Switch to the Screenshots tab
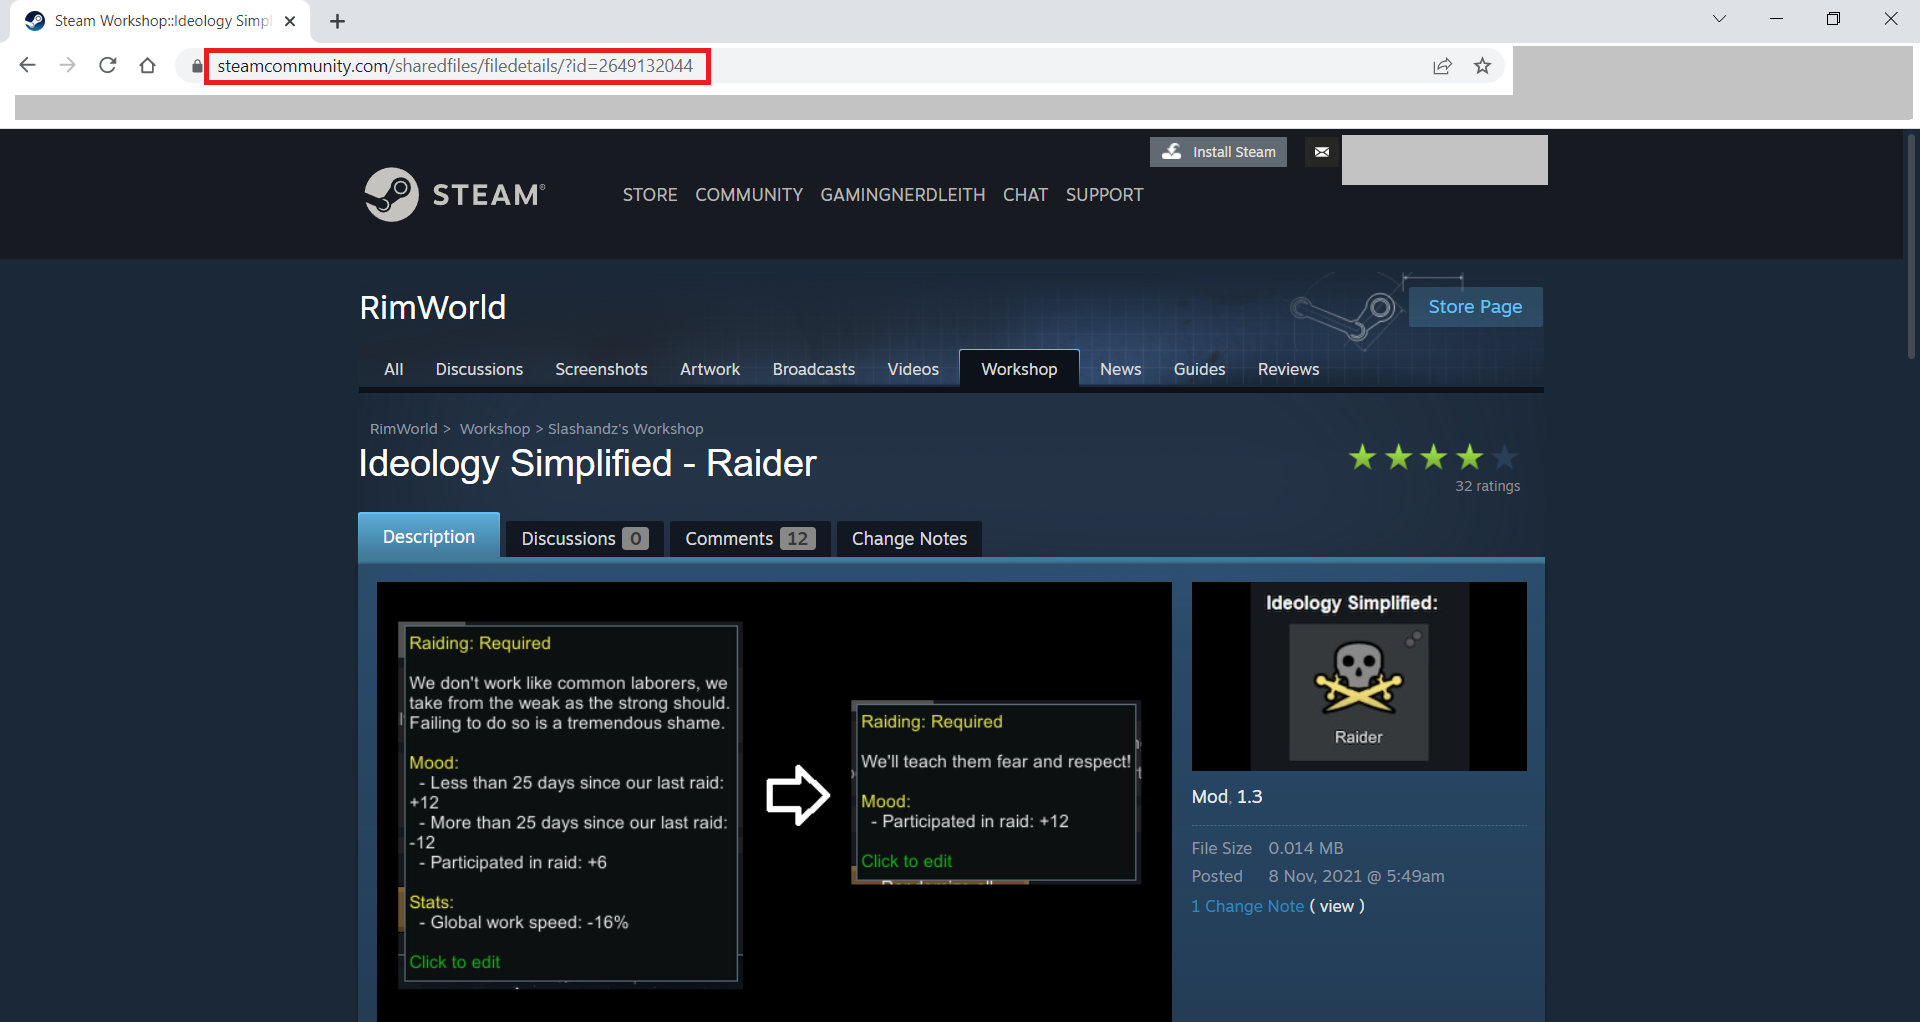Screen dimensions: 1920x1022 (601, 369)
